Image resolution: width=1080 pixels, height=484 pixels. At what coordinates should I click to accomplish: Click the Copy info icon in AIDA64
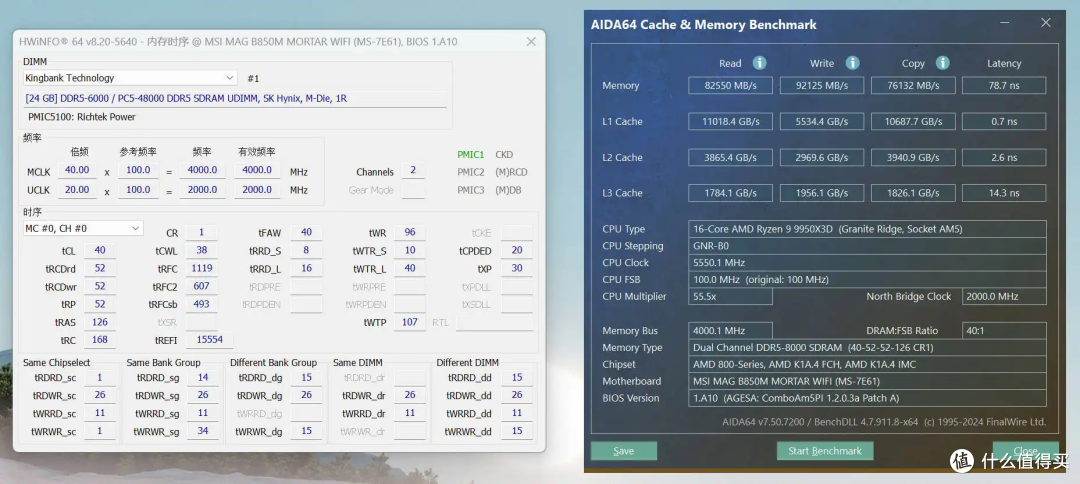tap(942, 63)
